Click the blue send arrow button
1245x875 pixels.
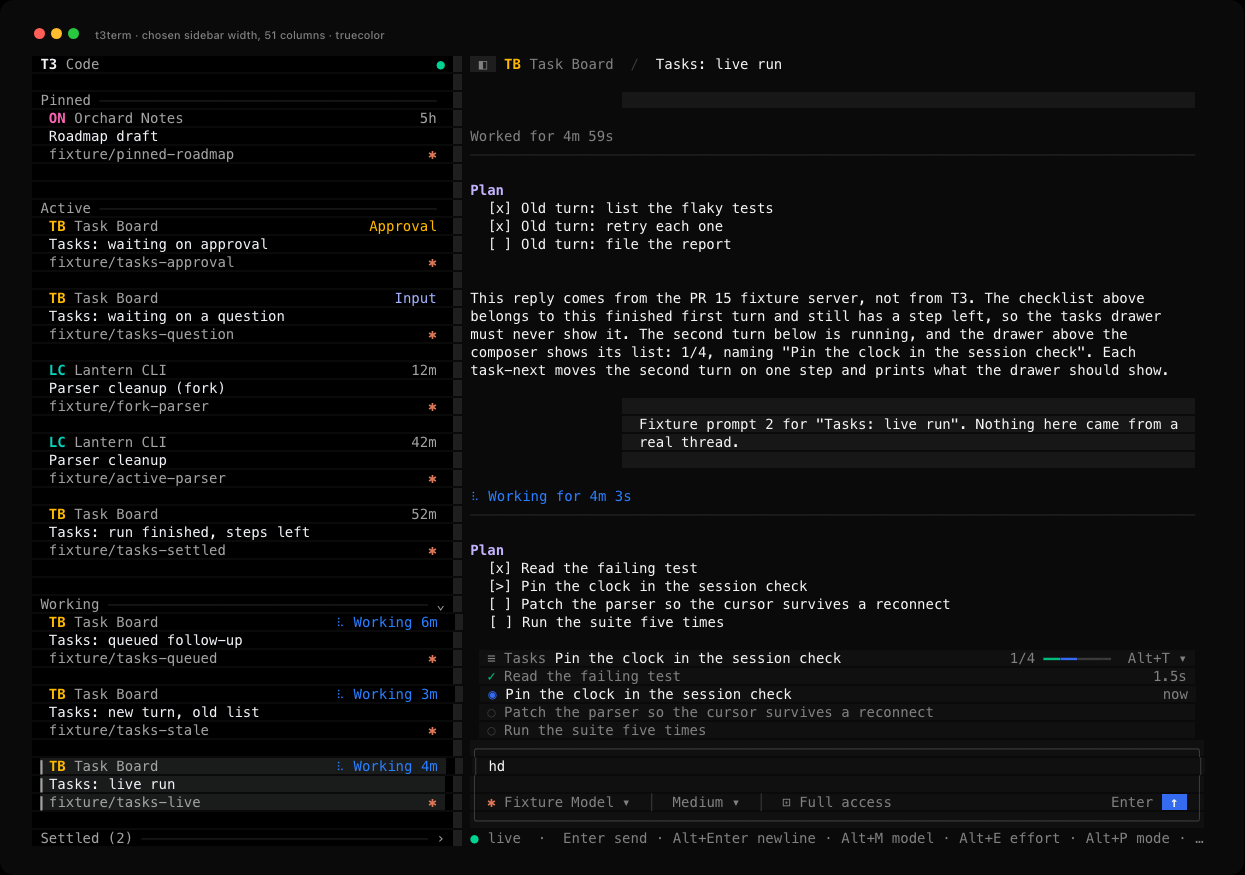1174,802
